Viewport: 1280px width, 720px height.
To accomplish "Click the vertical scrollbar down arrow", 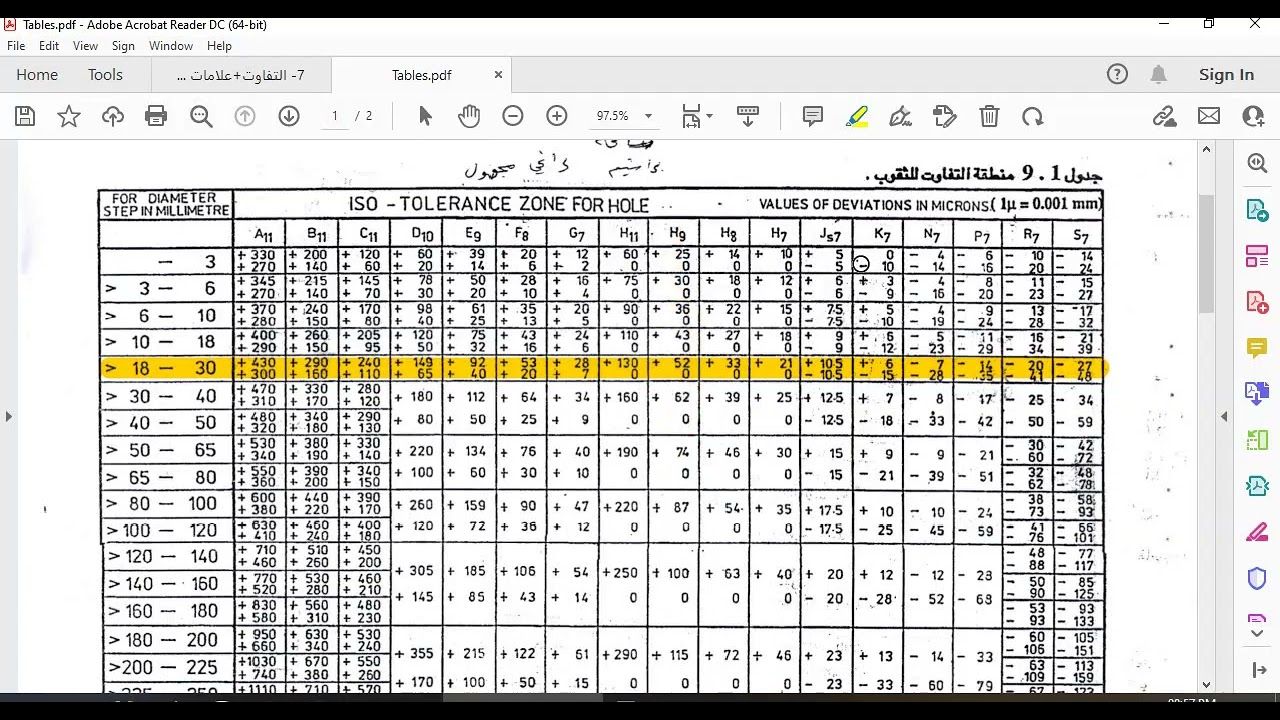I will click(1206, 685).
